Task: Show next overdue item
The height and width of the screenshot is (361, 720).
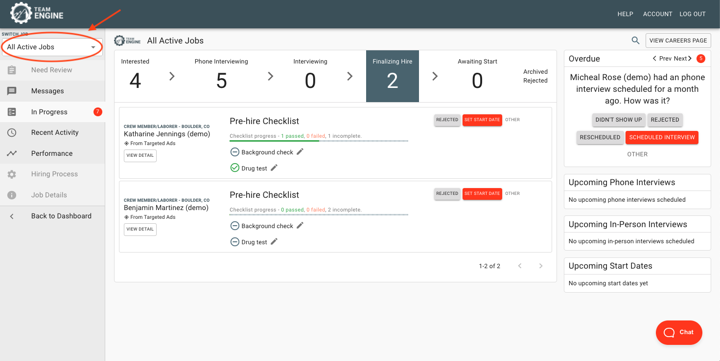Action: pos(683,58)
